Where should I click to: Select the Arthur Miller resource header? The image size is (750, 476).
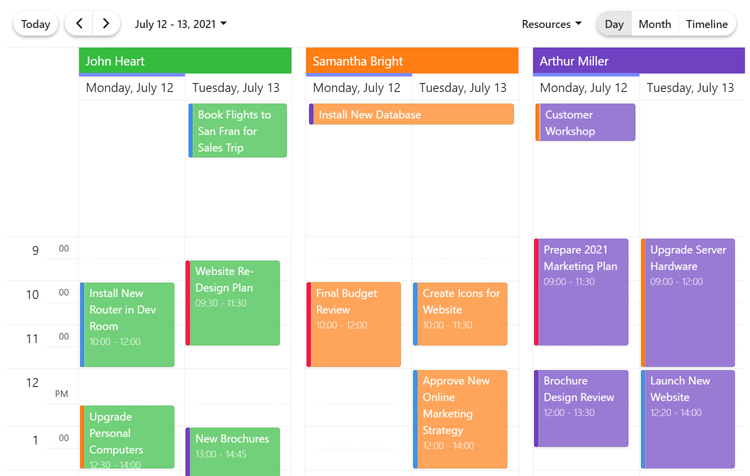tap(638, 61)
